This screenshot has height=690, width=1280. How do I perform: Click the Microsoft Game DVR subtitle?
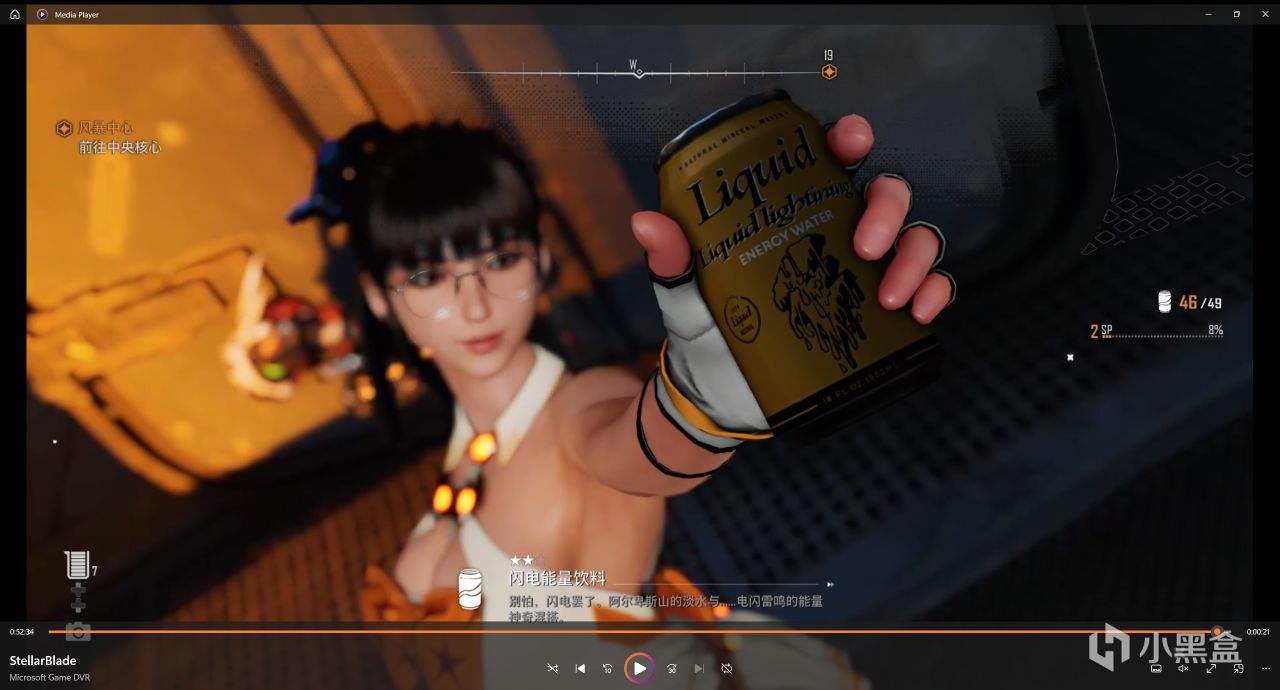(50, 677)
